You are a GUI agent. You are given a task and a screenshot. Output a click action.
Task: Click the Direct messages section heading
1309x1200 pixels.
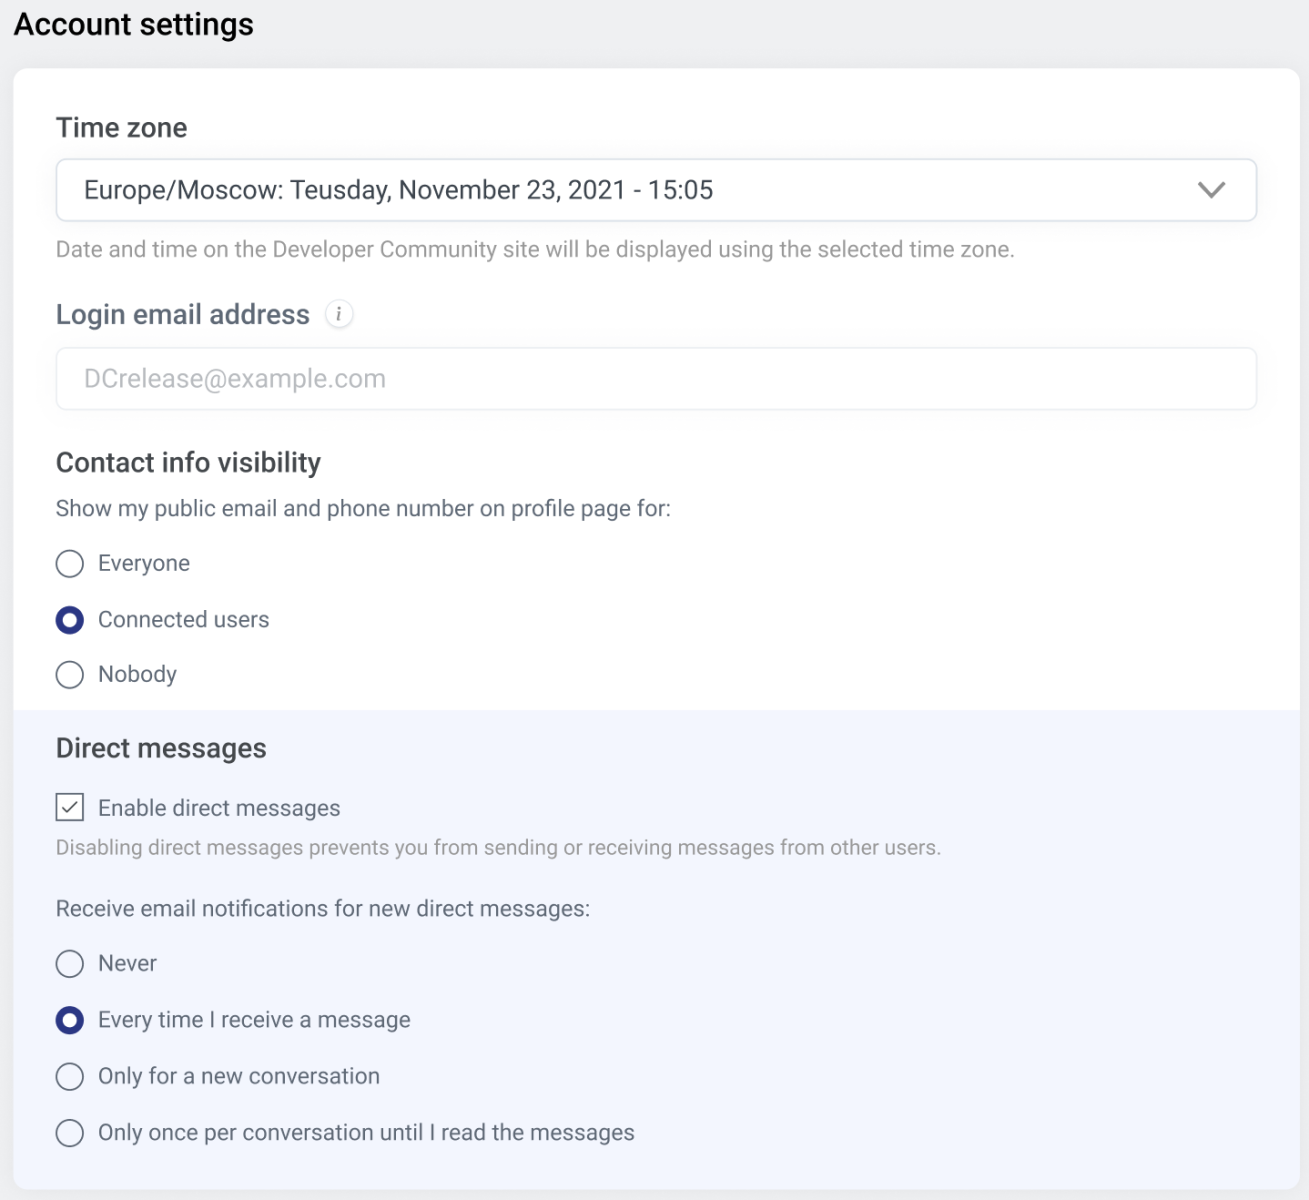161,749
